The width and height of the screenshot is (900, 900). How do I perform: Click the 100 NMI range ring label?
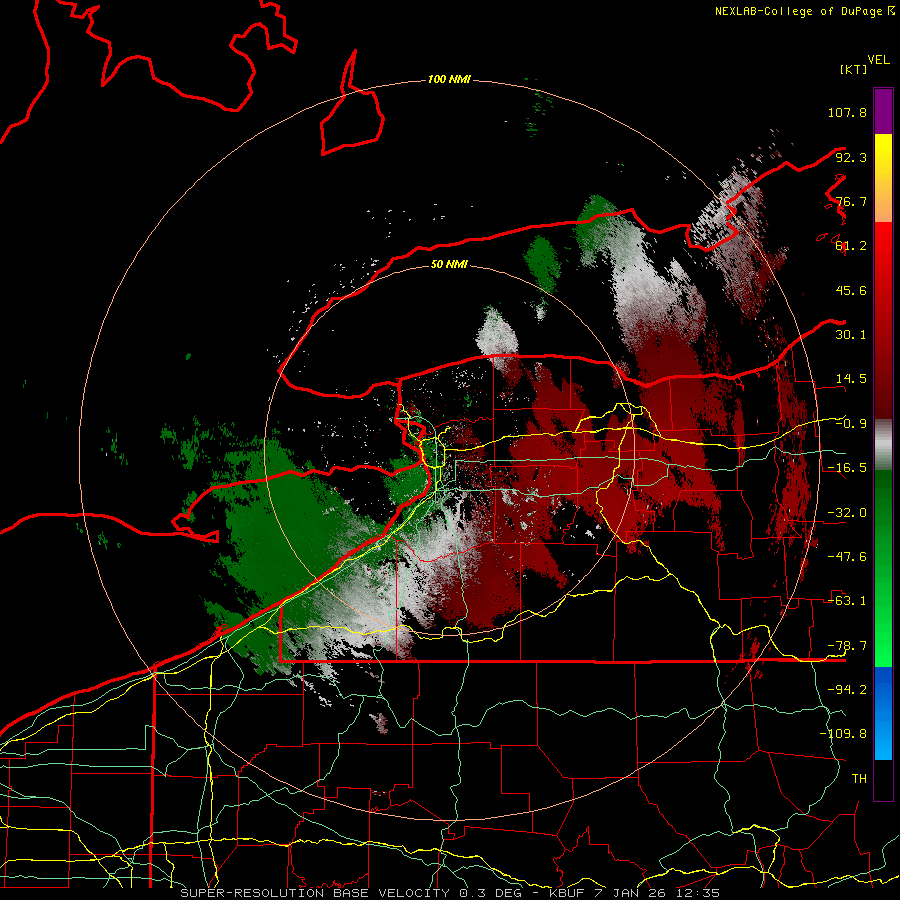click(x=449, y=79)
